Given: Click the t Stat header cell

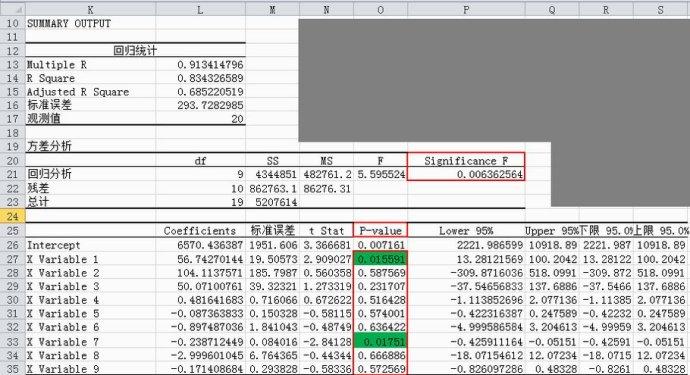Looking at the screenshot, I should [327, 231].
